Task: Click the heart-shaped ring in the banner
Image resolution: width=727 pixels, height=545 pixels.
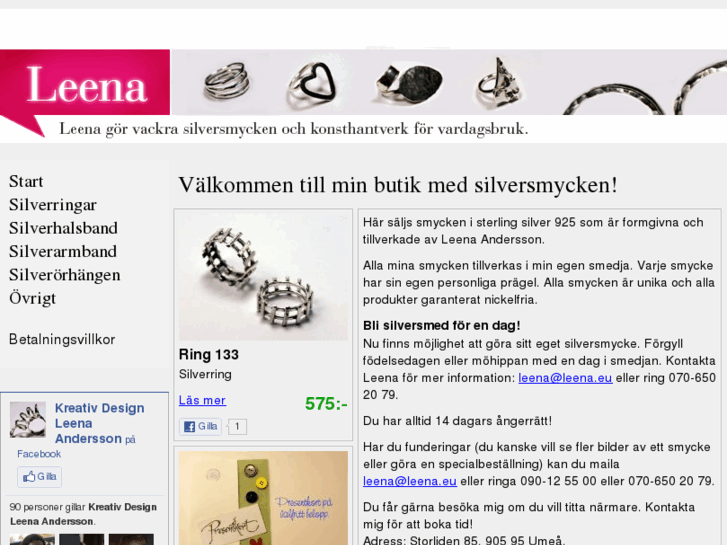Action: click(x=311, y=84)
